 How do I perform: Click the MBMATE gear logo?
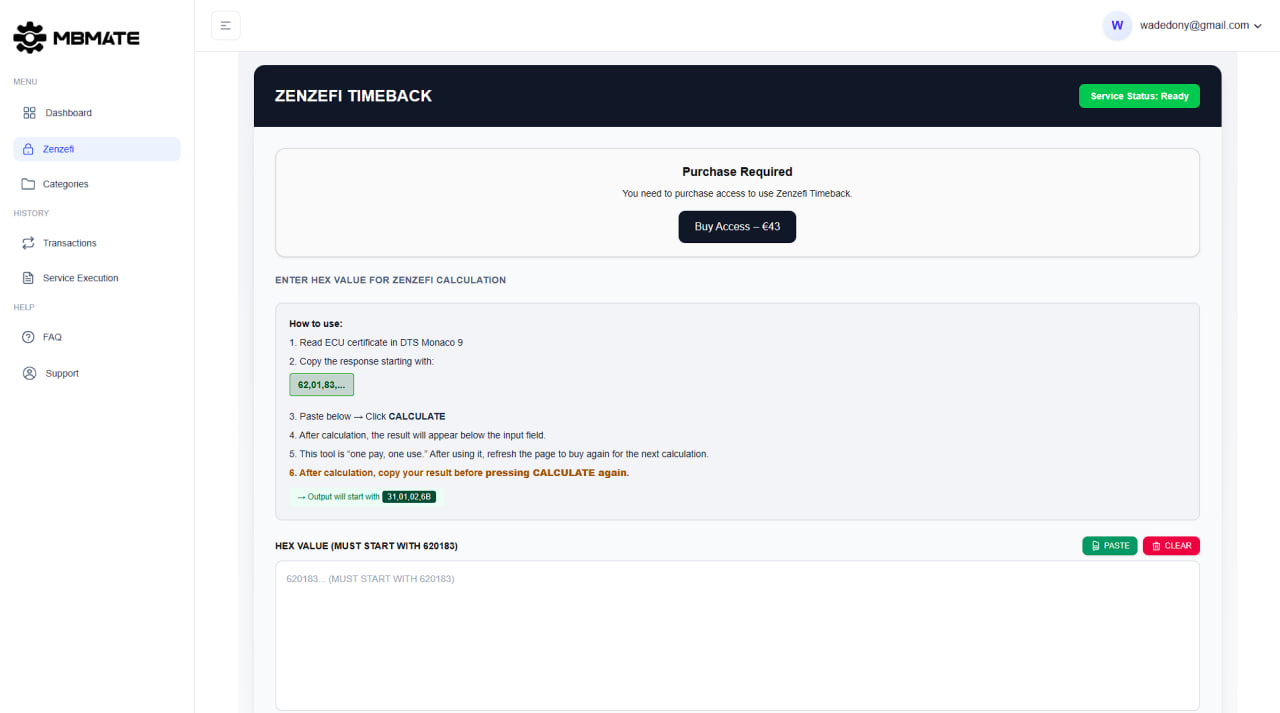pyautogui.click(x=29, y=37)
